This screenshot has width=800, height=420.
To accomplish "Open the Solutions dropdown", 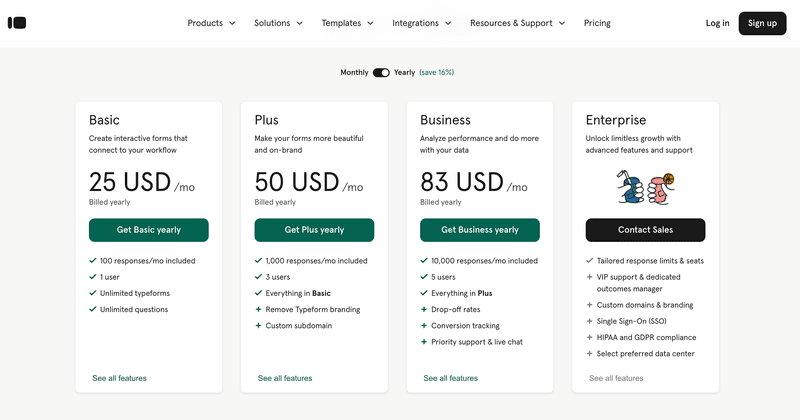I will click(278, 23).
